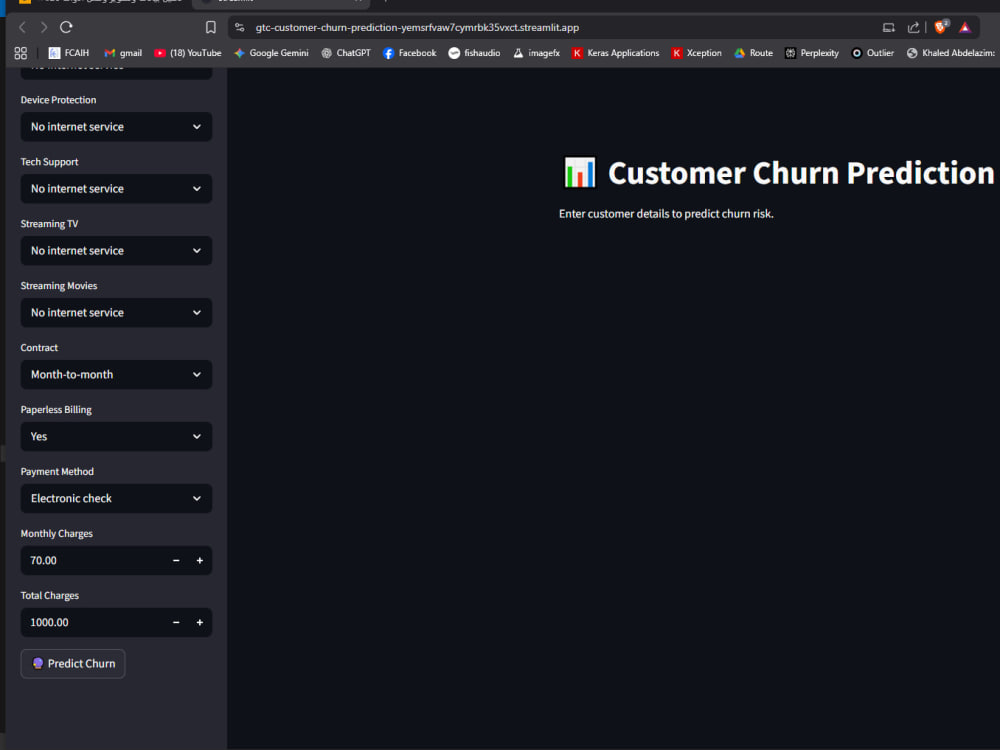
Task: Open the apps grid icon in bookmarks bar
Action: point(20,53)
